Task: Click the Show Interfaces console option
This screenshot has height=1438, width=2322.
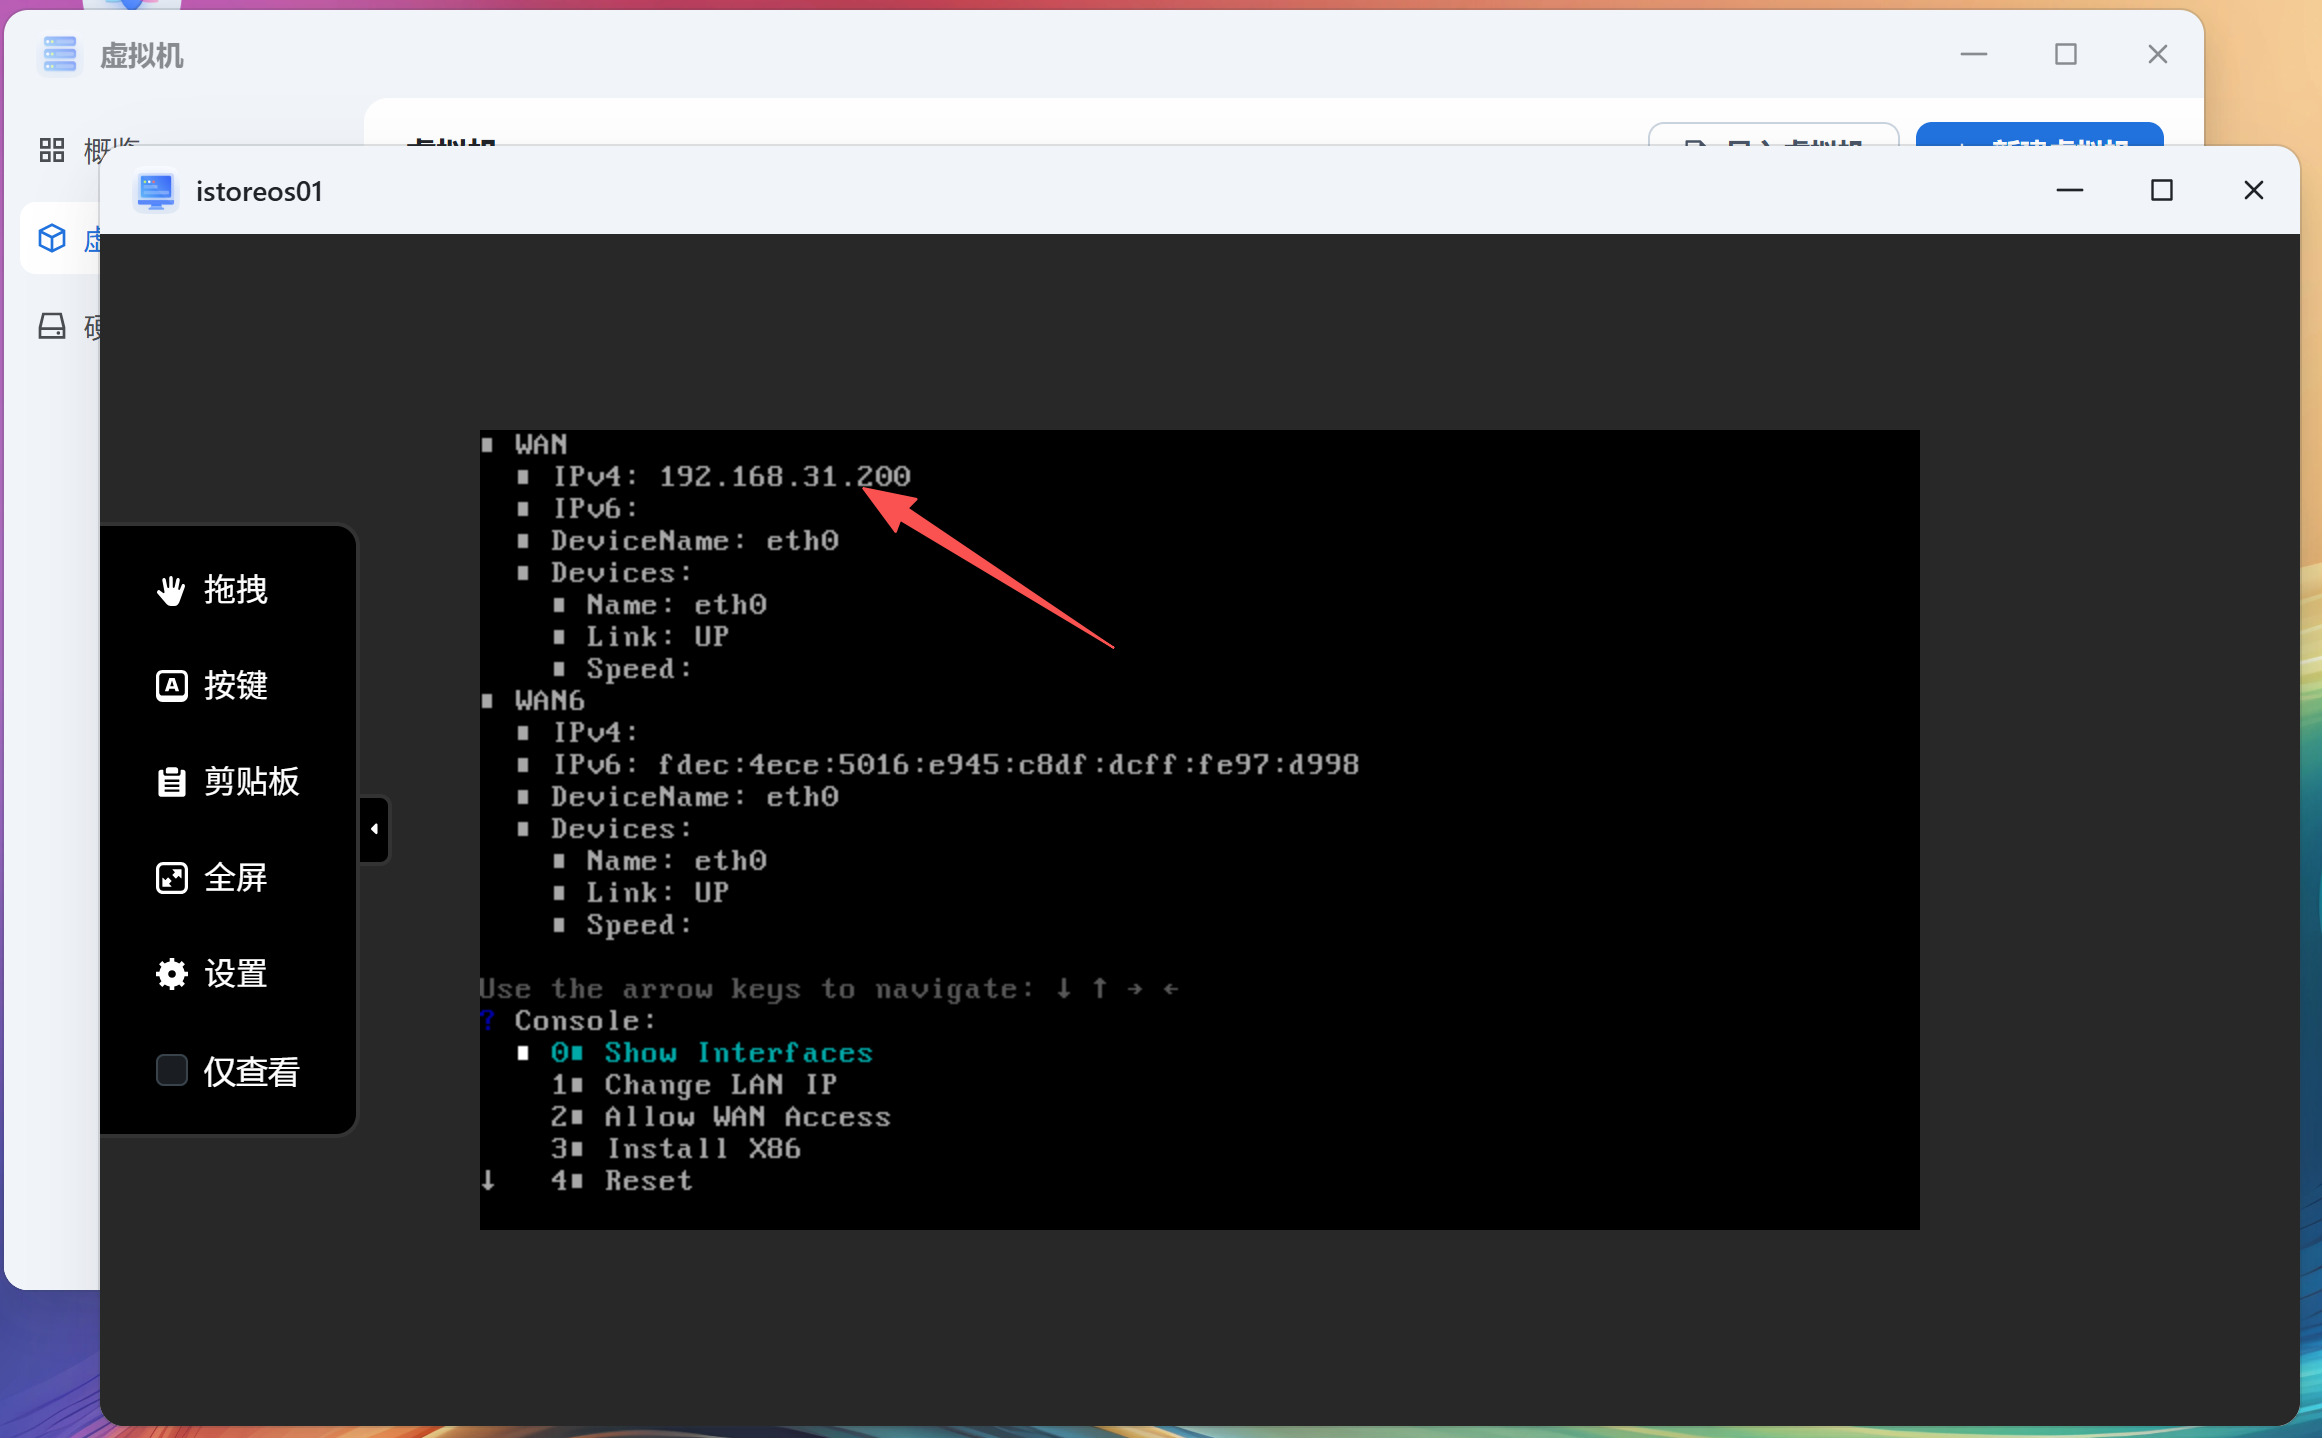Action: pyautogui.click(x=737, y=1053)
